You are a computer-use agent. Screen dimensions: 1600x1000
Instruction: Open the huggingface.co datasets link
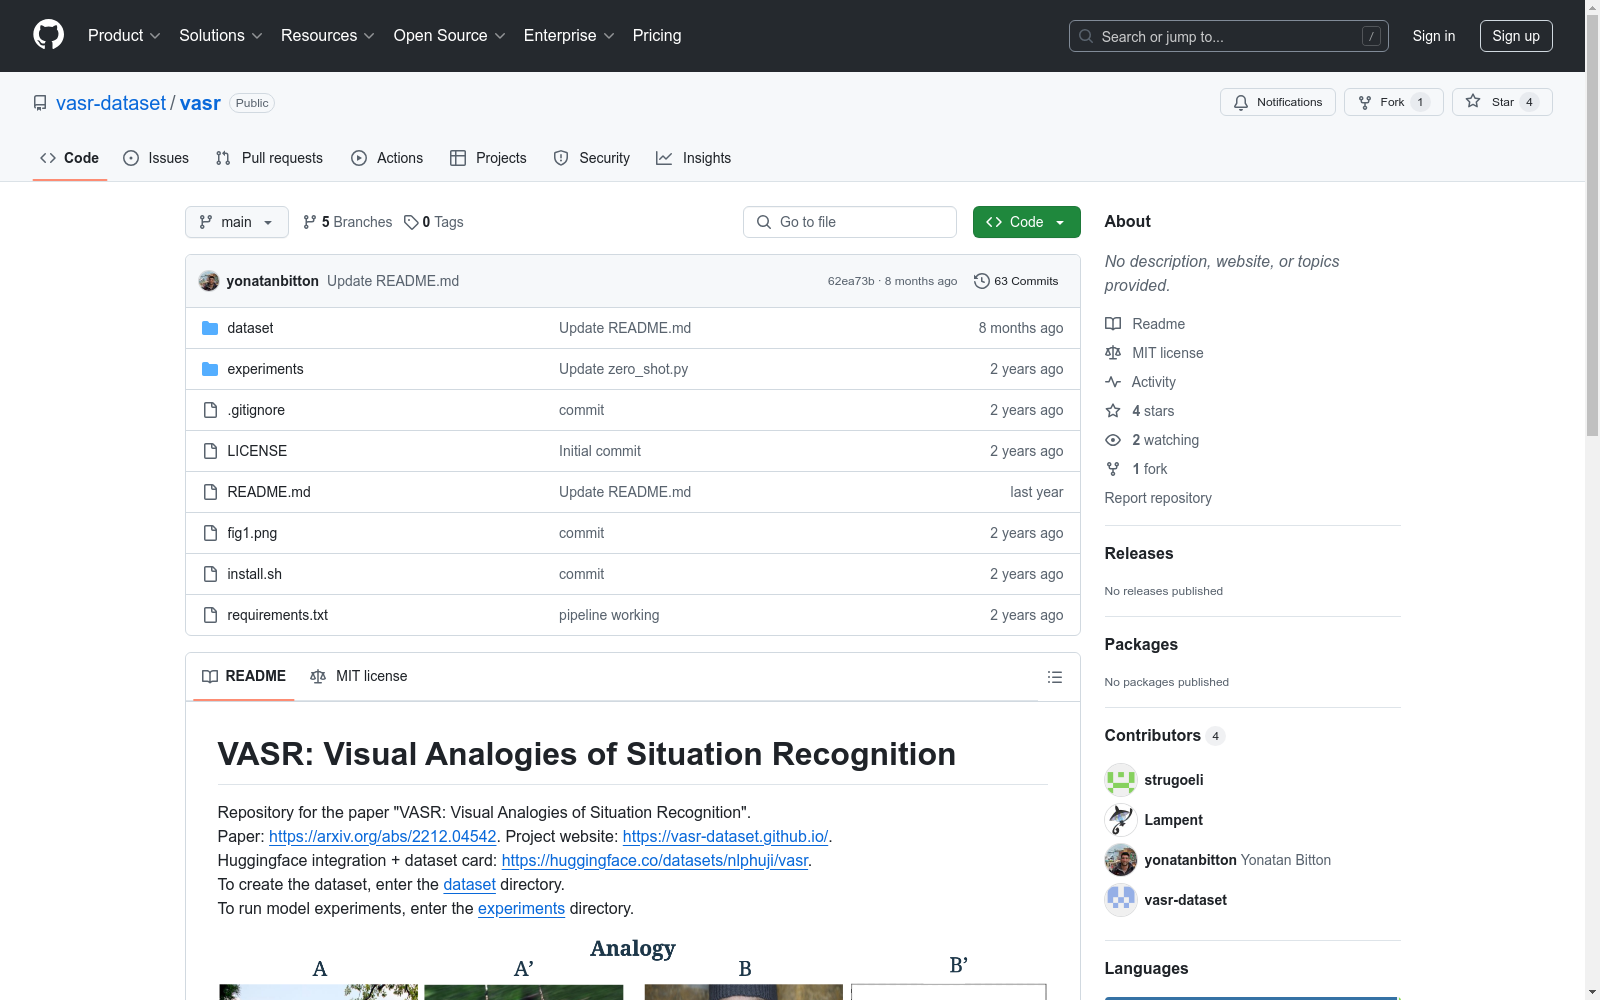click(x=655, y=860)
